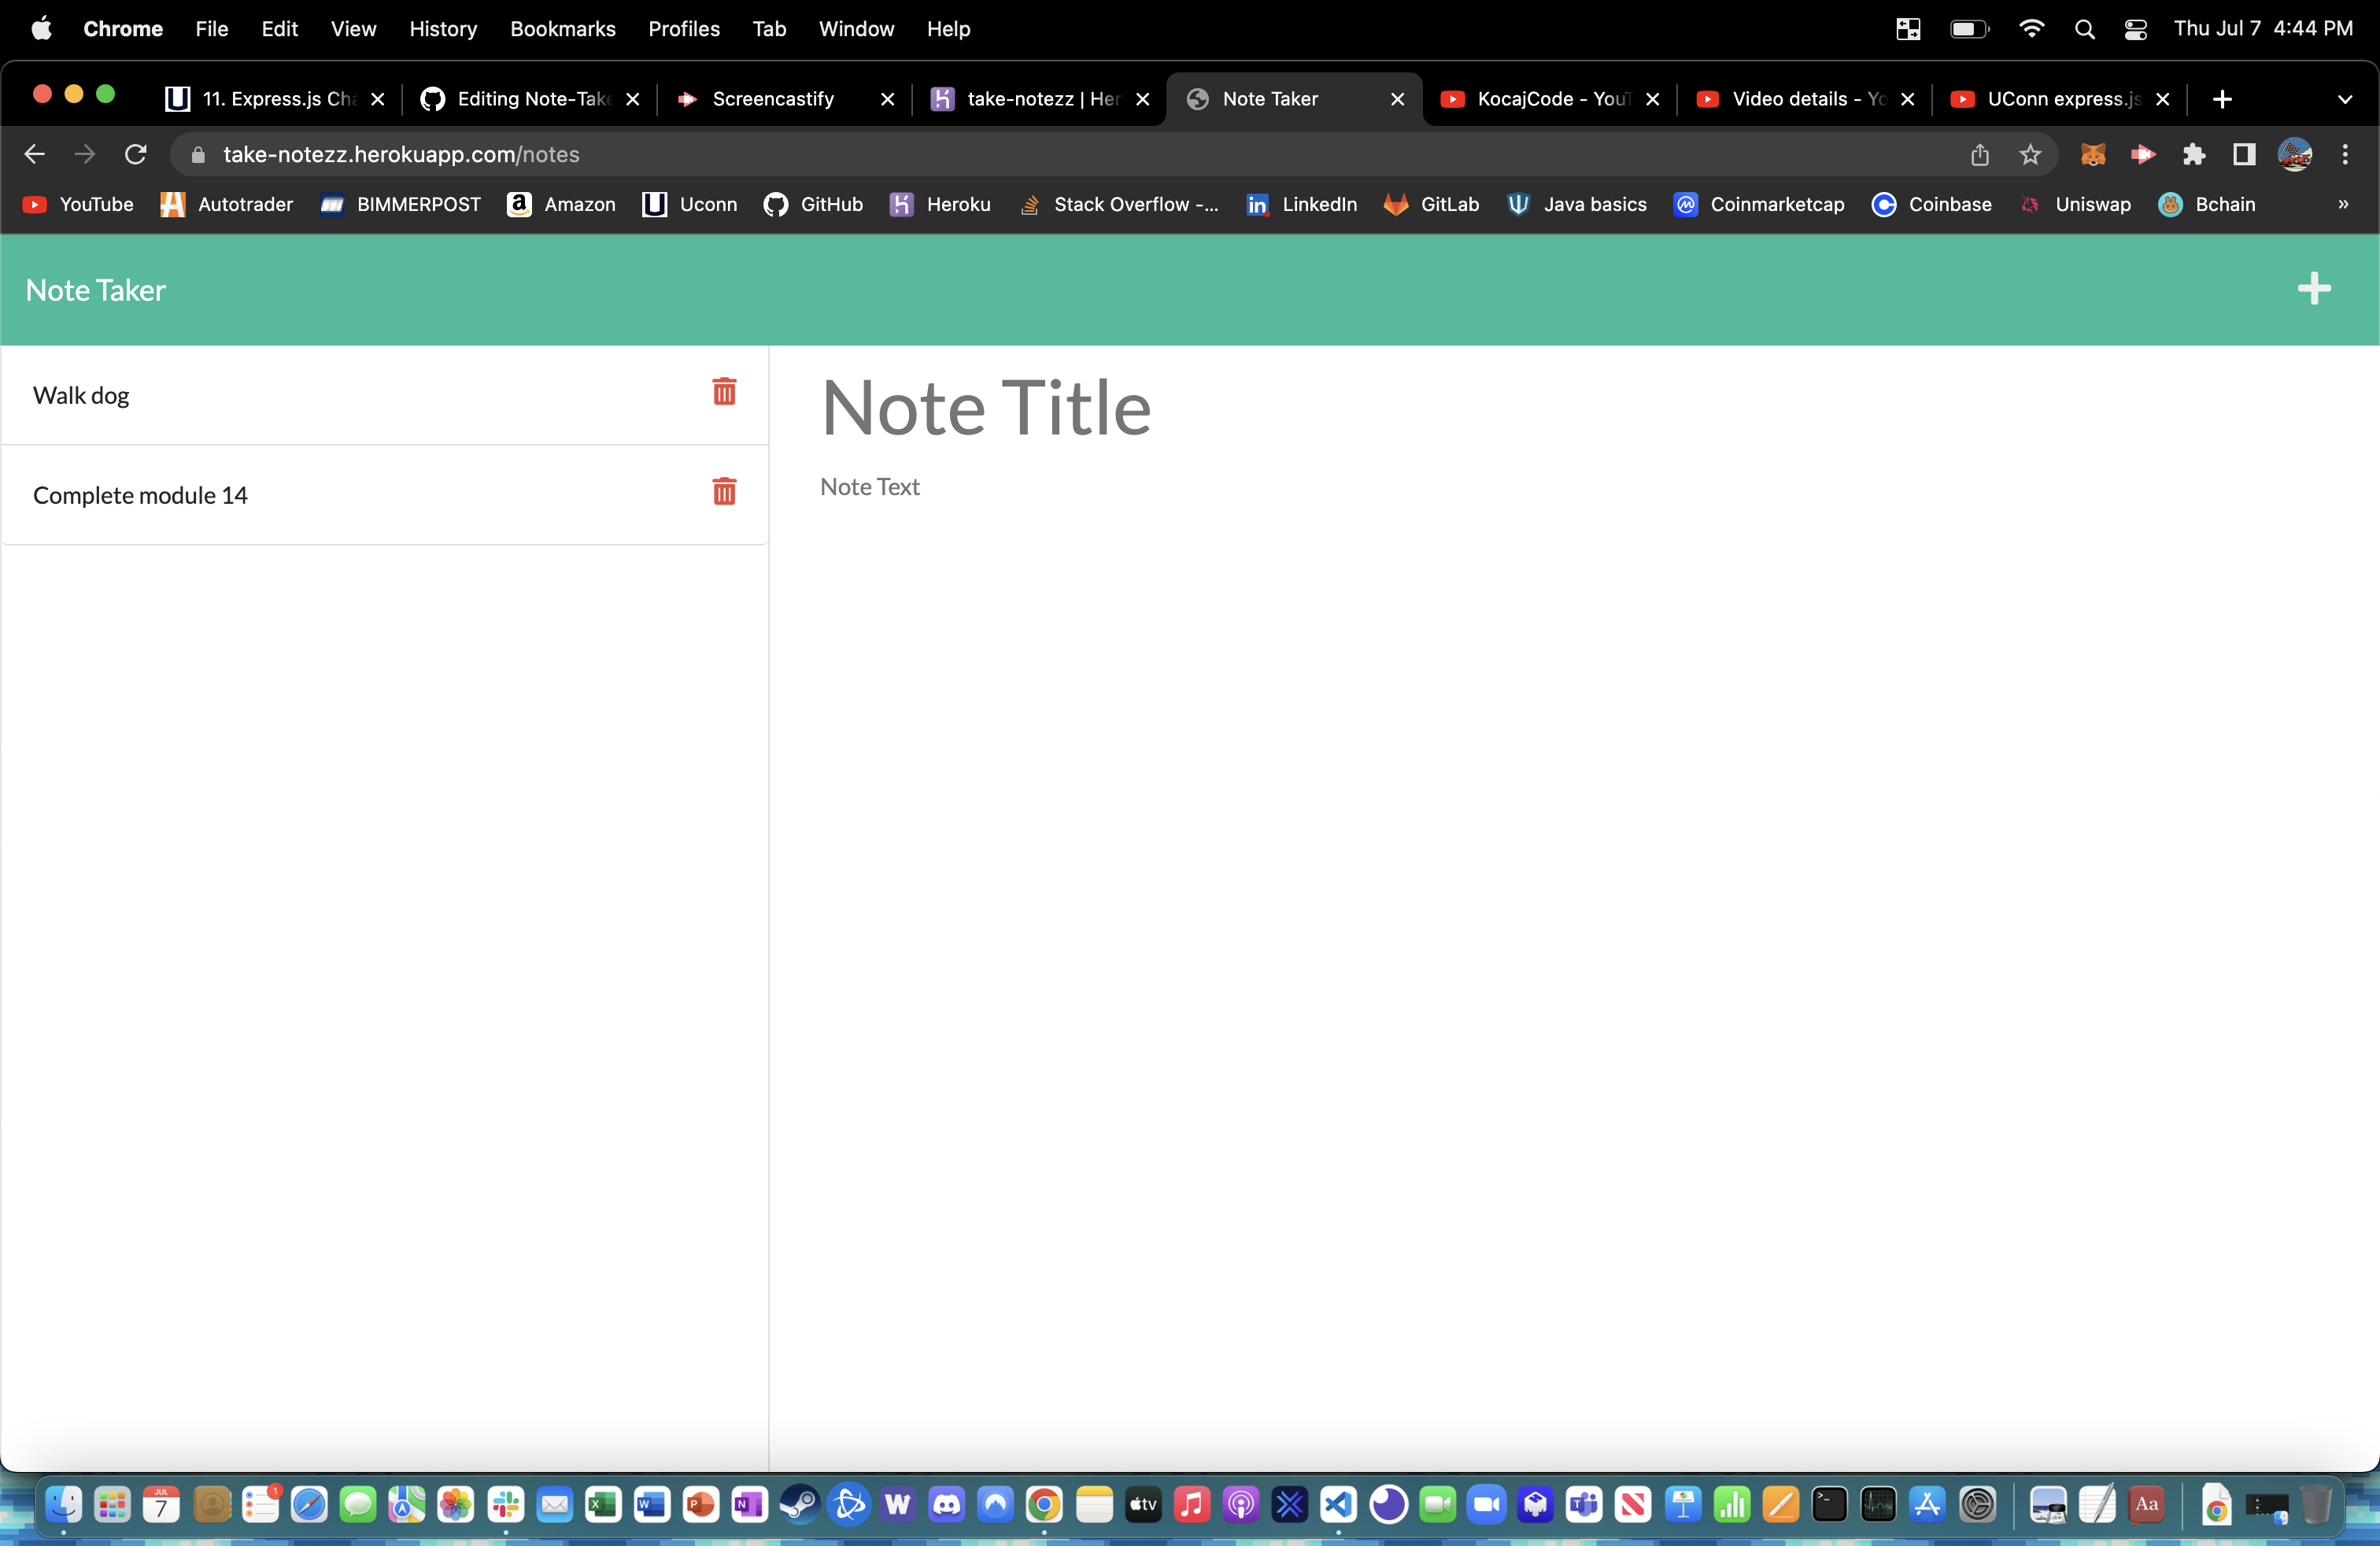Screen dimensions: 2380x1546
Task: Launch Slack from the Dock
Action: point(506,1504)
